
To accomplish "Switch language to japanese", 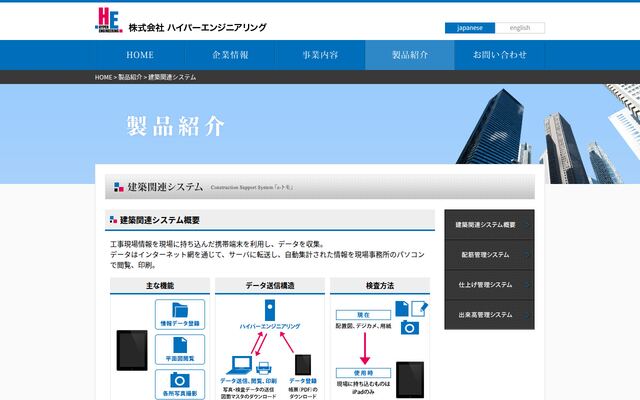I will (470, 28).
